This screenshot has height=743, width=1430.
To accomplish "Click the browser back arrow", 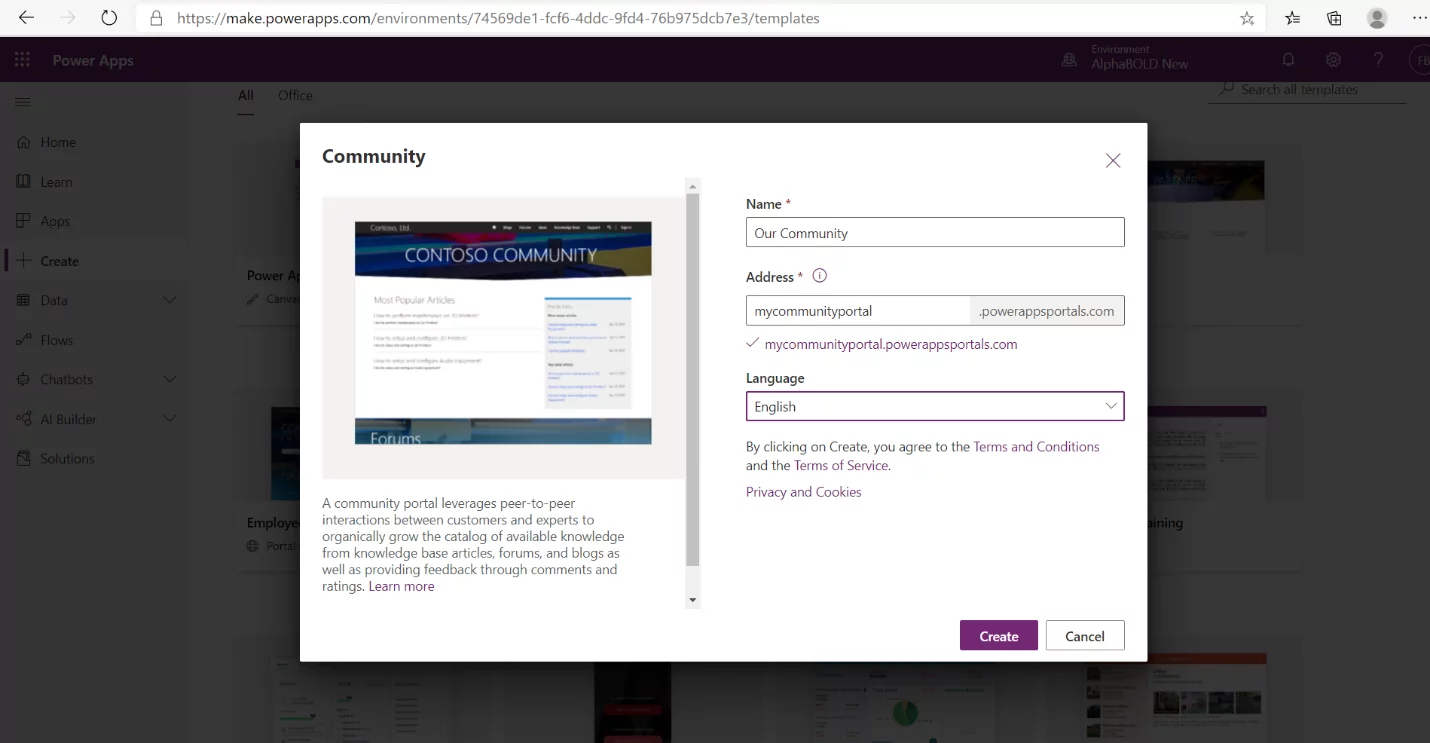I will click(x=27, y=18).
